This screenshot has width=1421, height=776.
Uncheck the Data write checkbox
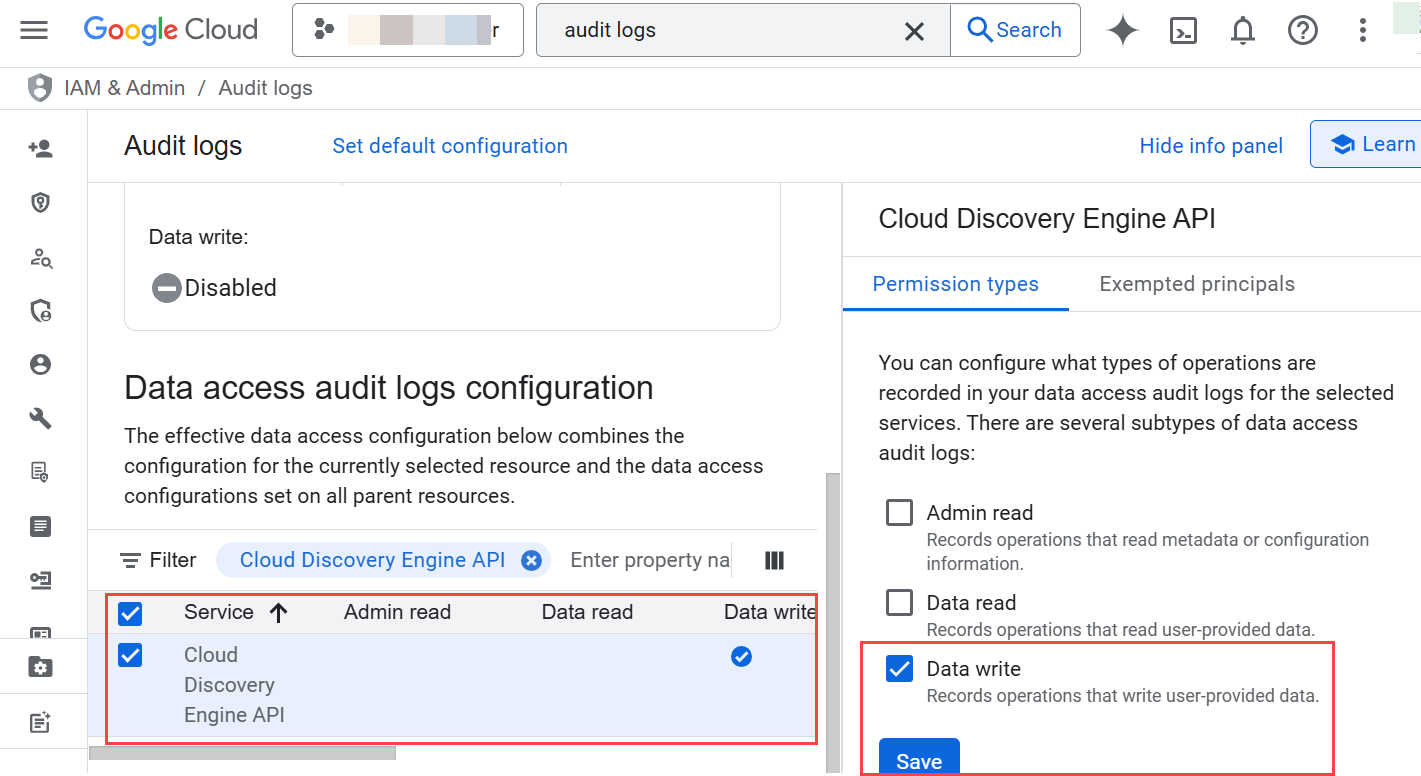[900, 669]
